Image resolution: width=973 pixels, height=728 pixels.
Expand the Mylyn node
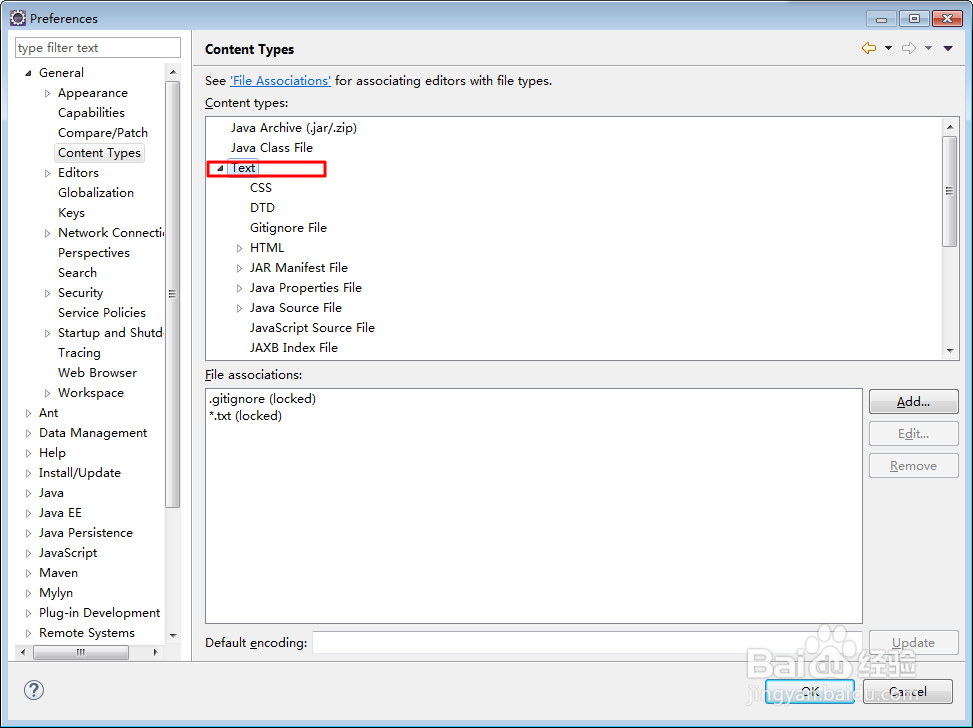click(x=28, y=593)
